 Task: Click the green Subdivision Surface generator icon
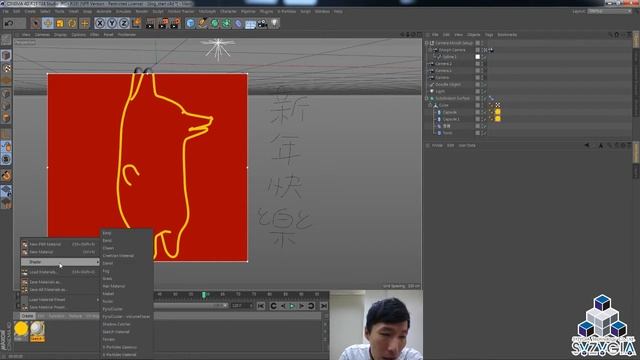(214, 23)
